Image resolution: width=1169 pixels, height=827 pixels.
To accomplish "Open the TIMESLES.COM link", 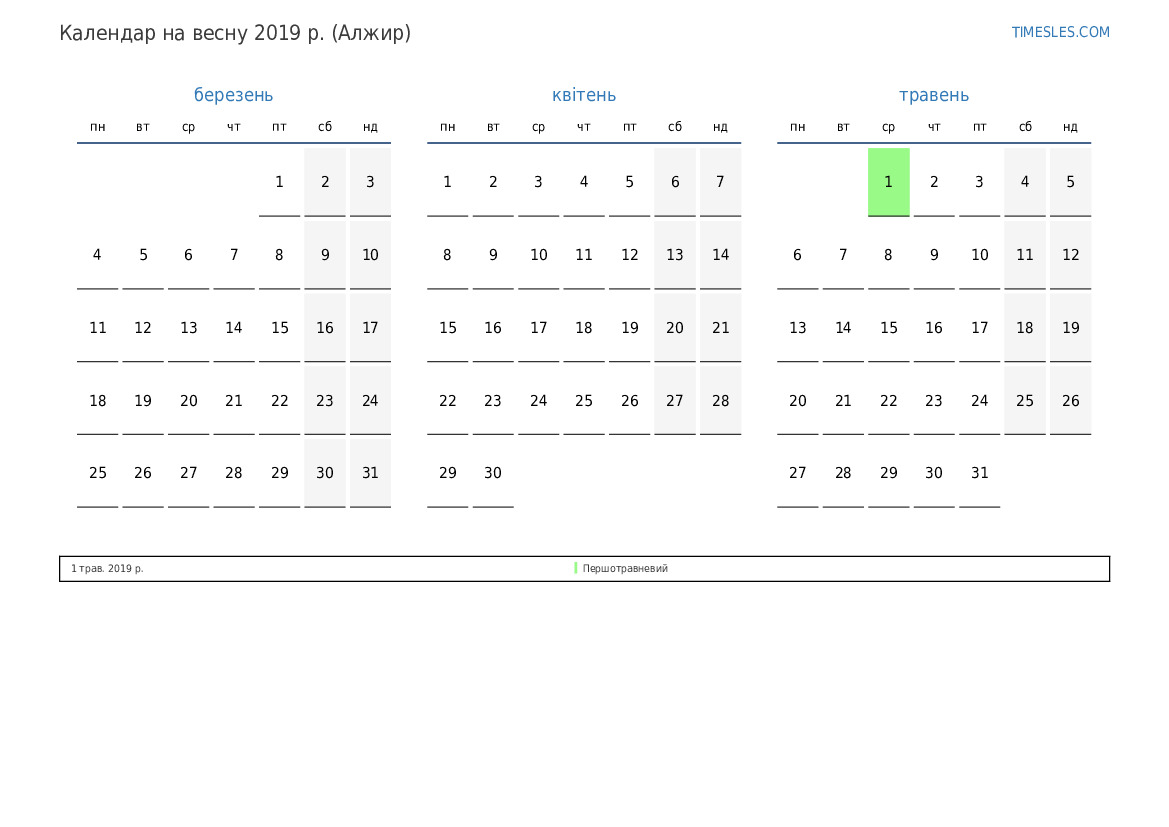I will 1060,32.
